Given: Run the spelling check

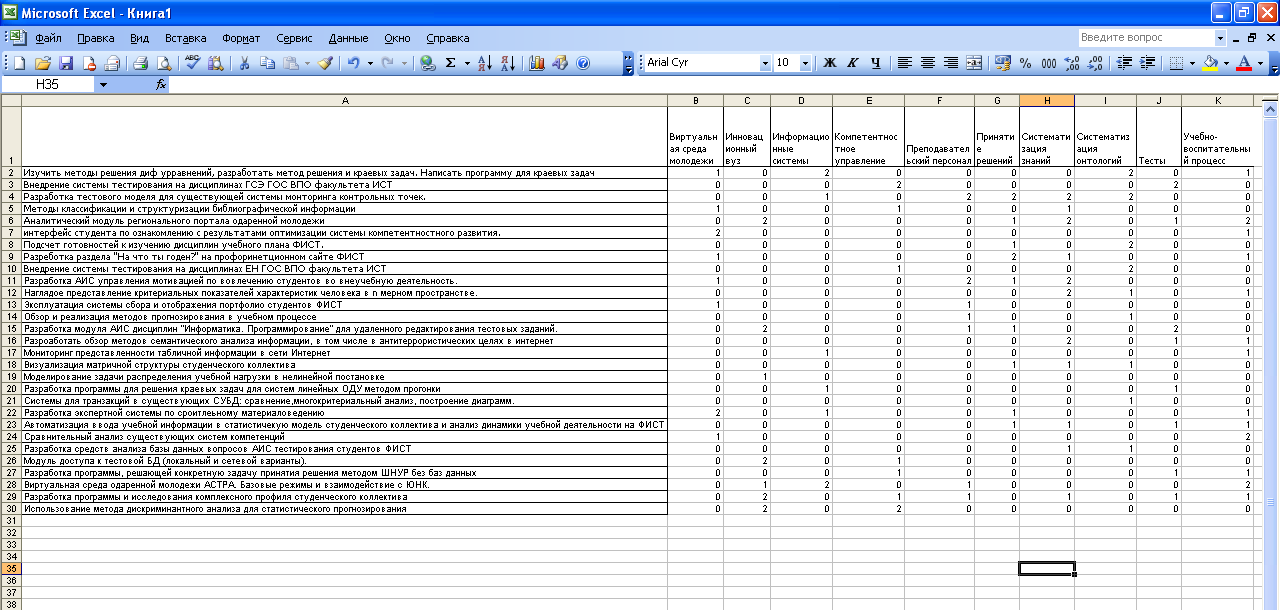Looking at the screenshot, I should [x=193, y=62].
